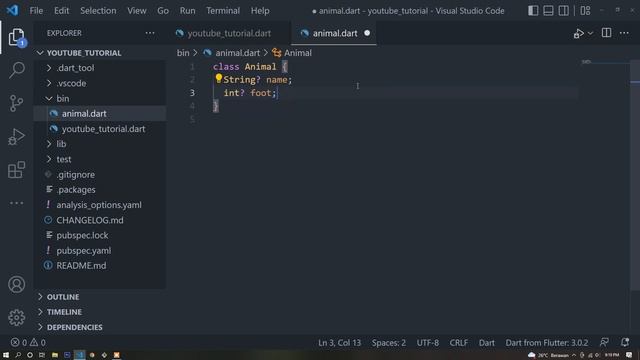
Task: Click Ln 3, Col 13 in status bar
Action: 340,342
